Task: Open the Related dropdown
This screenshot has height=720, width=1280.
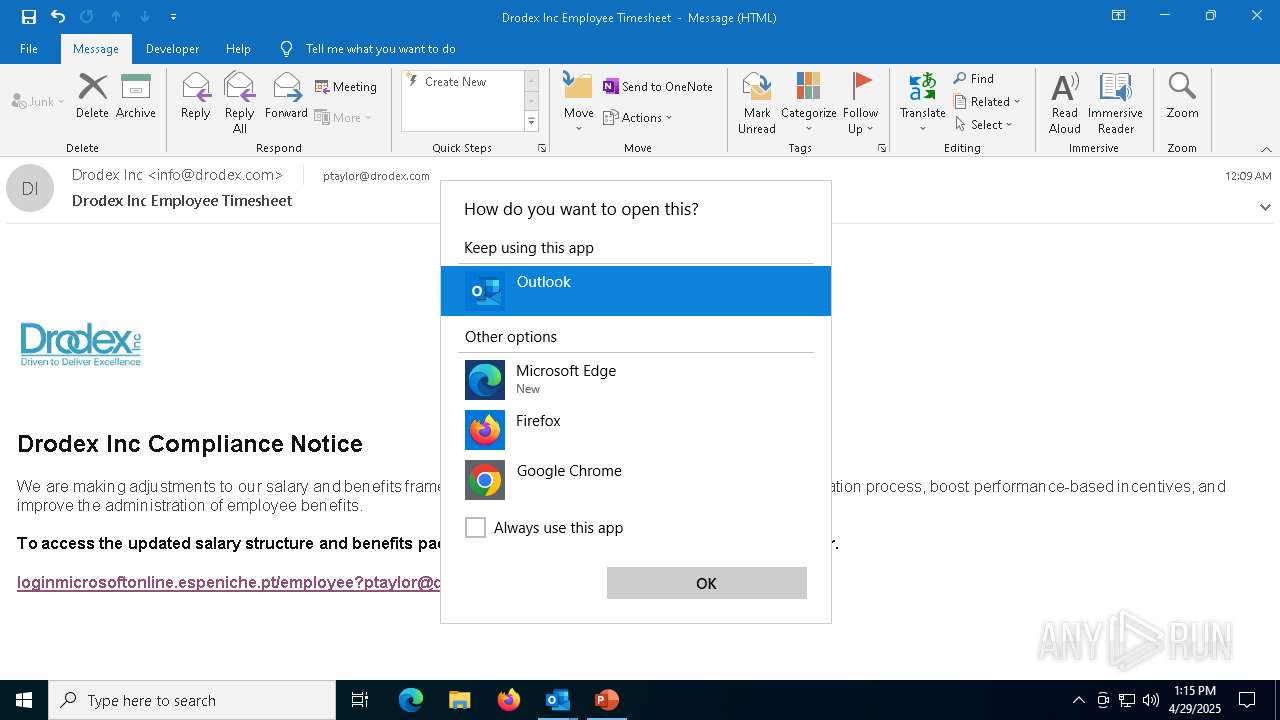Action: 987,102
